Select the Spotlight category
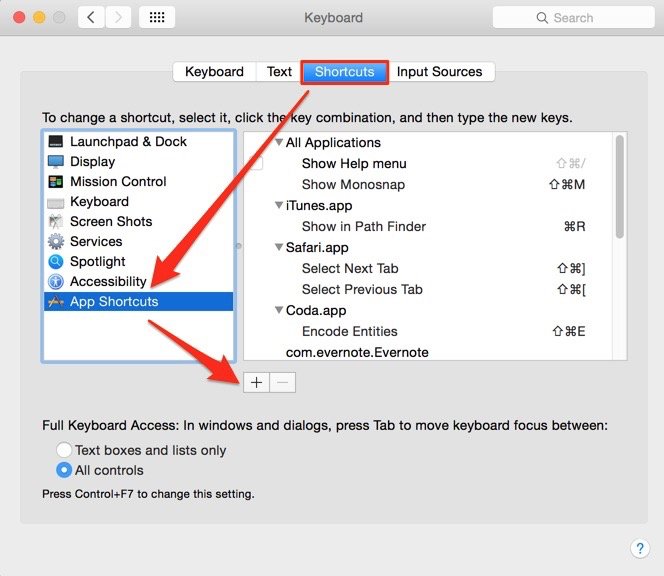This screenshot has width=664, height=576. tap(138, 261)
